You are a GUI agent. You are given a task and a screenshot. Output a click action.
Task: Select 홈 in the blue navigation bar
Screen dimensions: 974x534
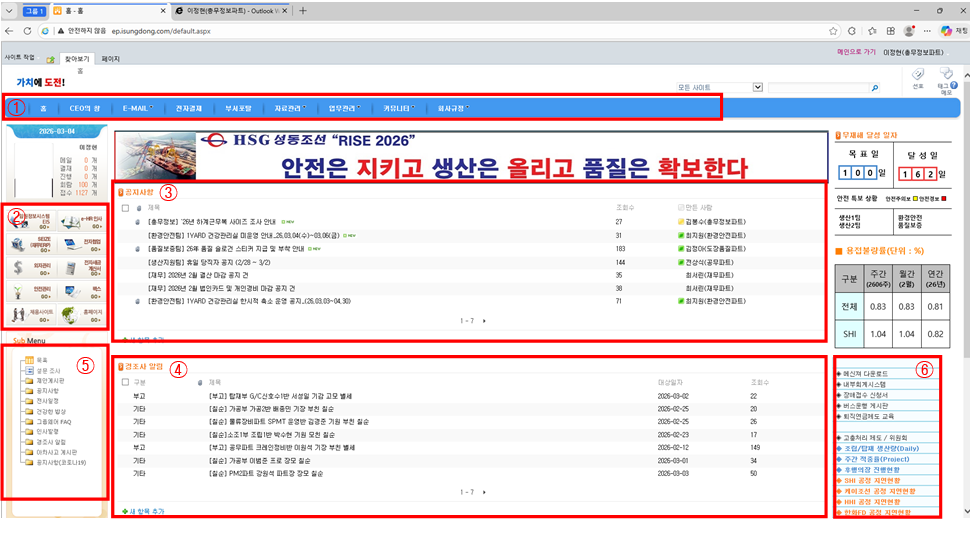[x=43, y=108]
